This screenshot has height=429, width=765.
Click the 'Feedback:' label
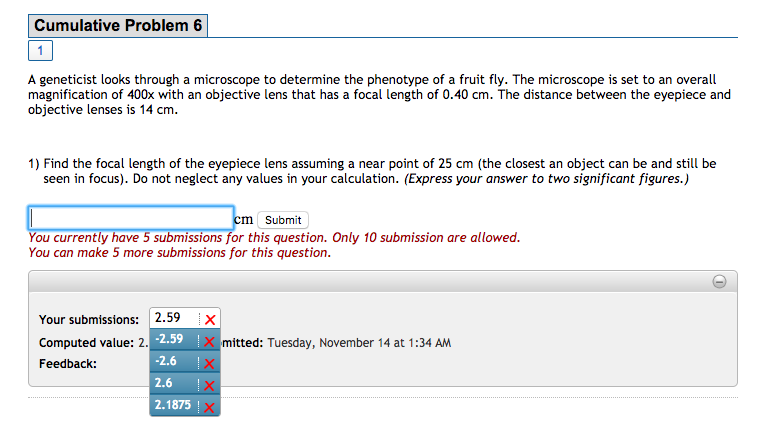(68, 364)
